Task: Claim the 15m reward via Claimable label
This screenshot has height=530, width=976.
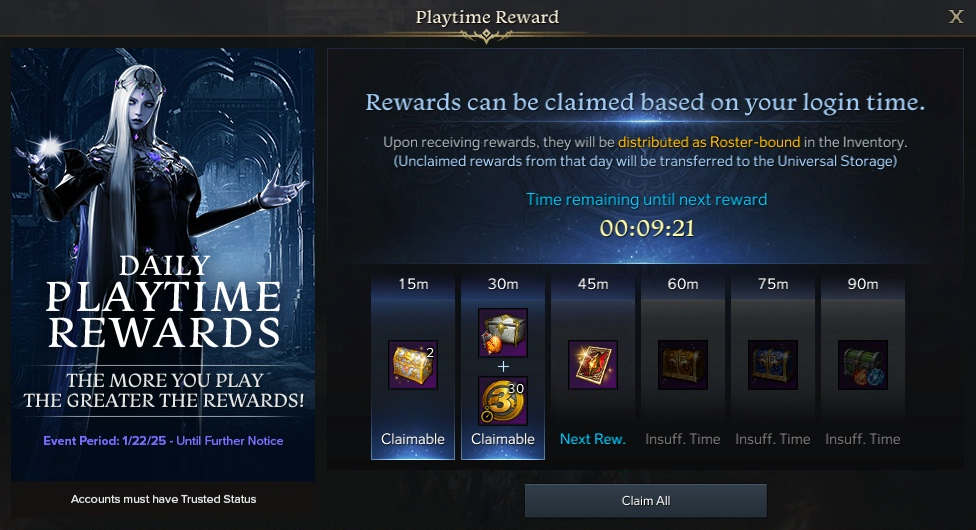Action: [x=413, y=439]
